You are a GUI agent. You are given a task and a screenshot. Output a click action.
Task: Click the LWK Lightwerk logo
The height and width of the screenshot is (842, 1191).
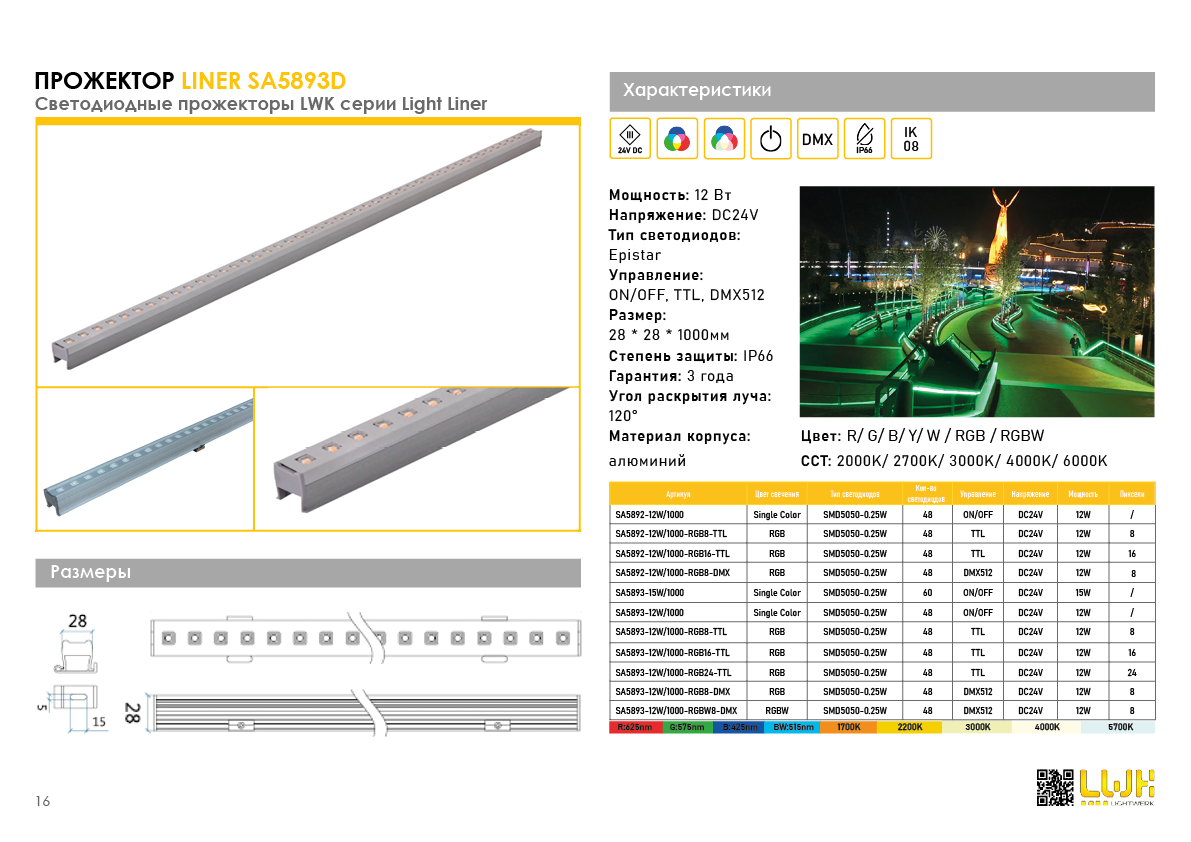[x=1117, y=787]
